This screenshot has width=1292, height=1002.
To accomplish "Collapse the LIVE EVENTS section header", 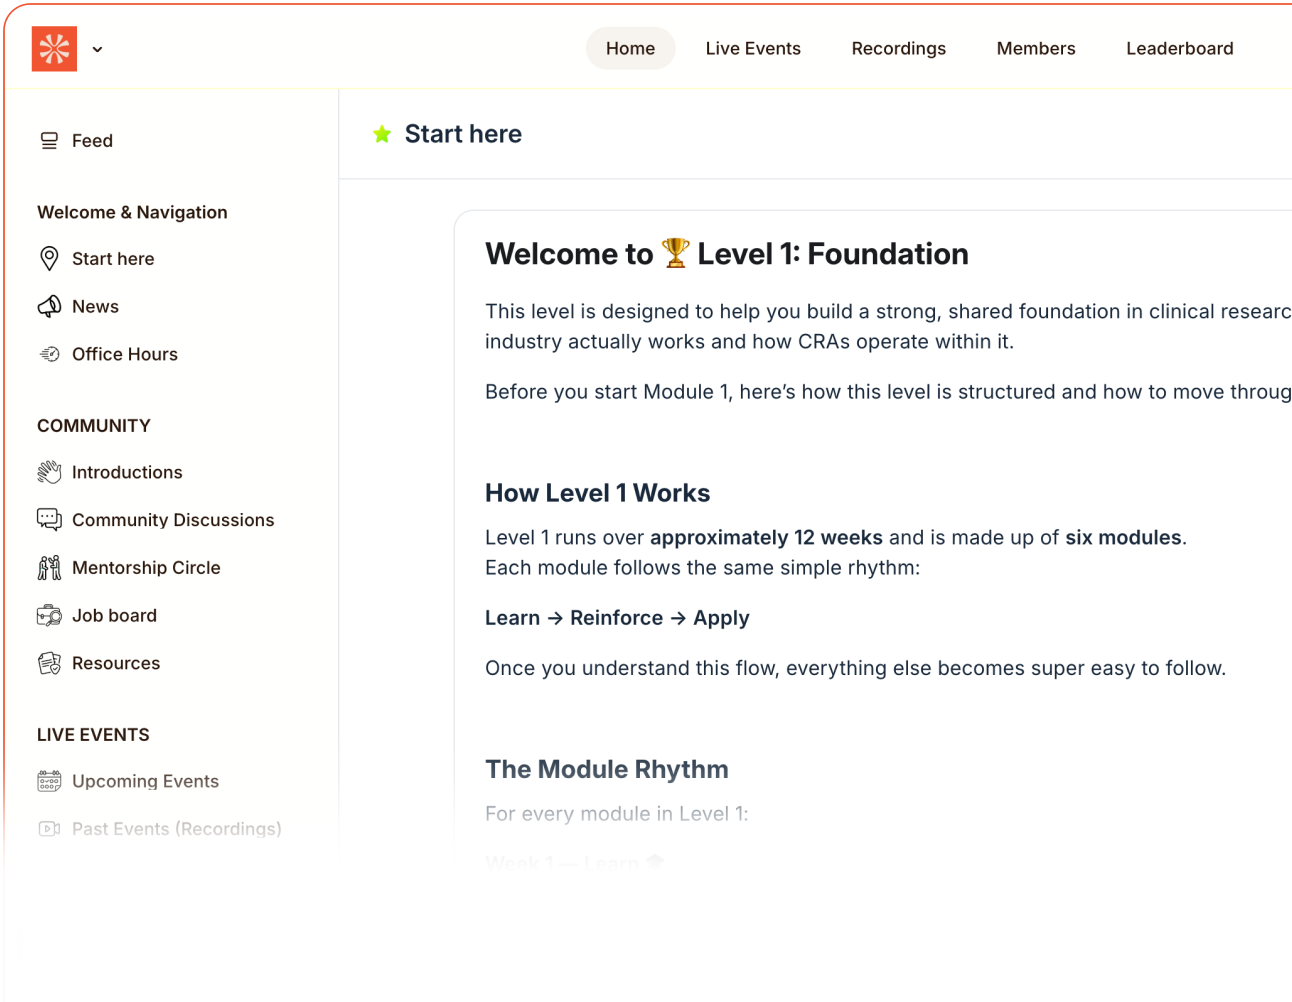I will point(93,735).
